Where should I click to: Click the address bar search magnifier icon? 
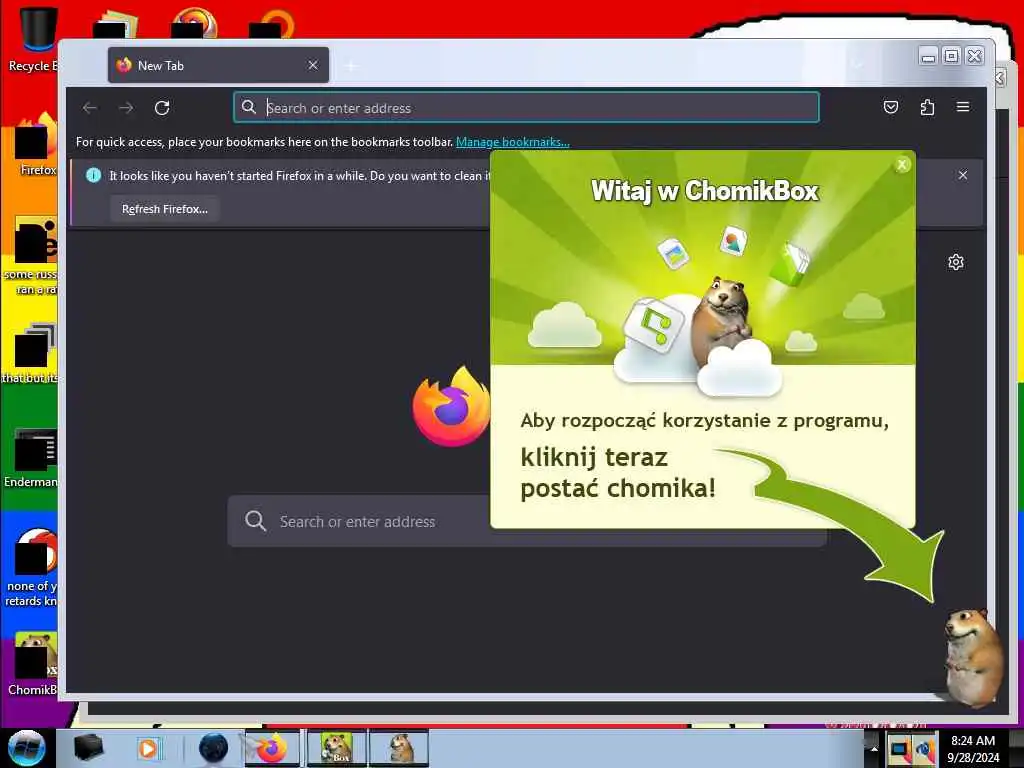pos(249,107)
